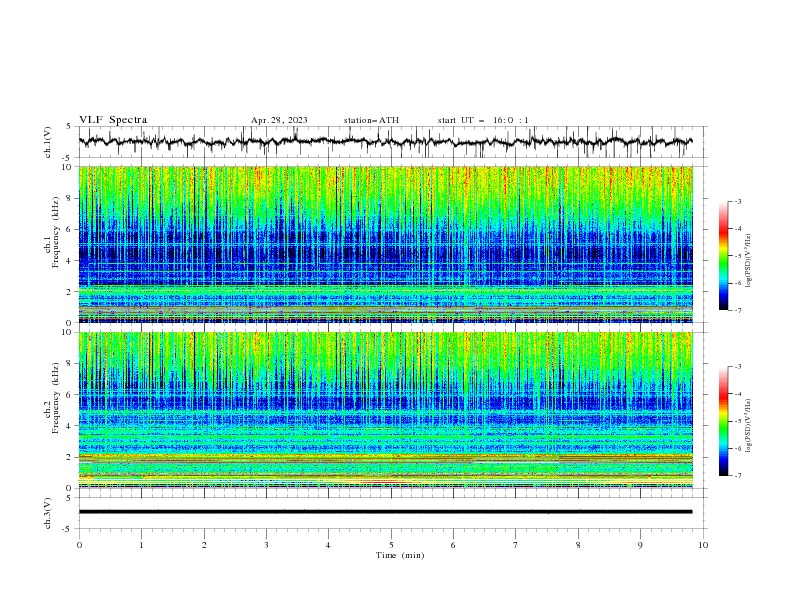This screenshot has height=612, width=792.
Task: Click time axis tick label "5"
Action: point(391,545)
